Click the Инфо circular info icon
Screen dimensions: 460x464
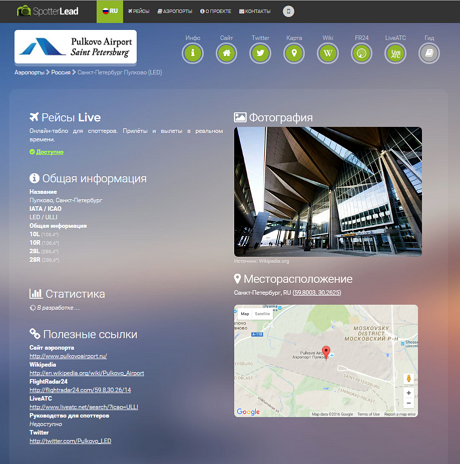tap(193, 53)
